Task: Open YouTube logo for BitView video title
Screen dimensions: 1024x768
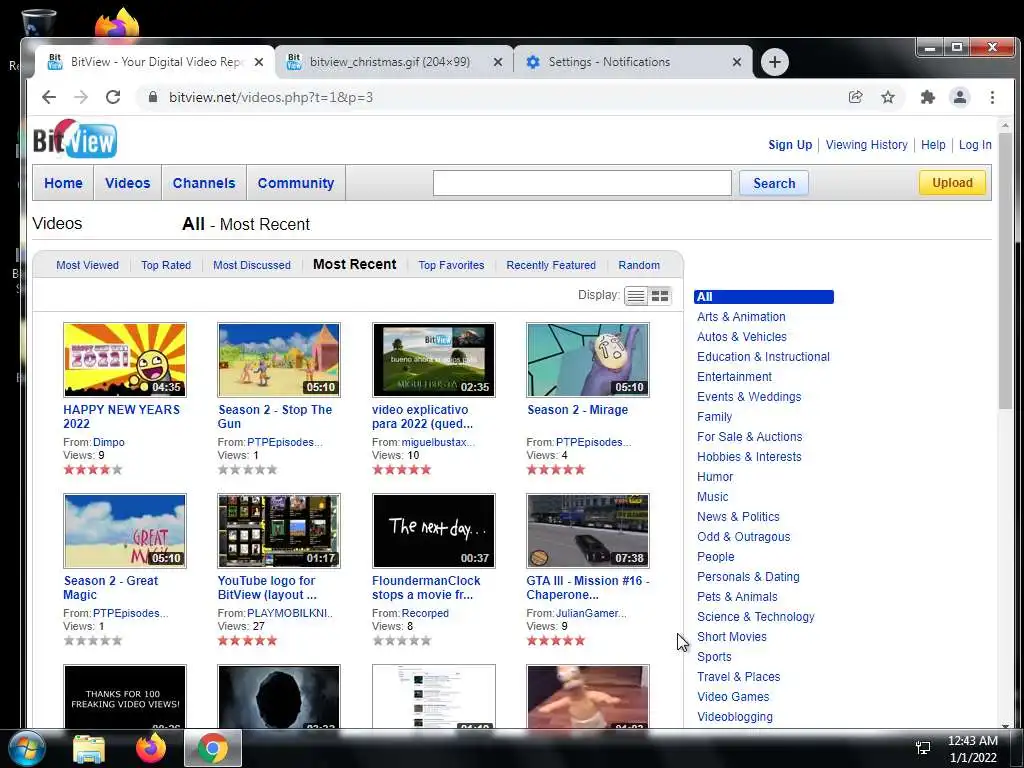Action: tap(267, 588)
